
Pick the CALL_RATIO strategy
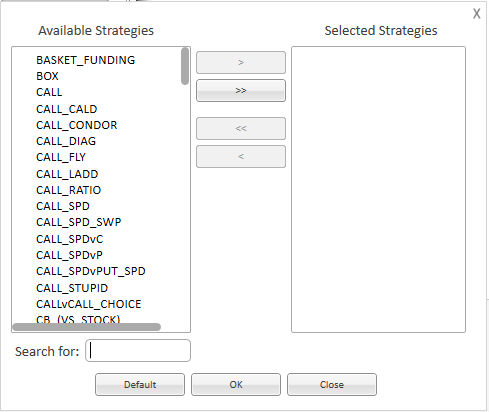tap(68, 190)
